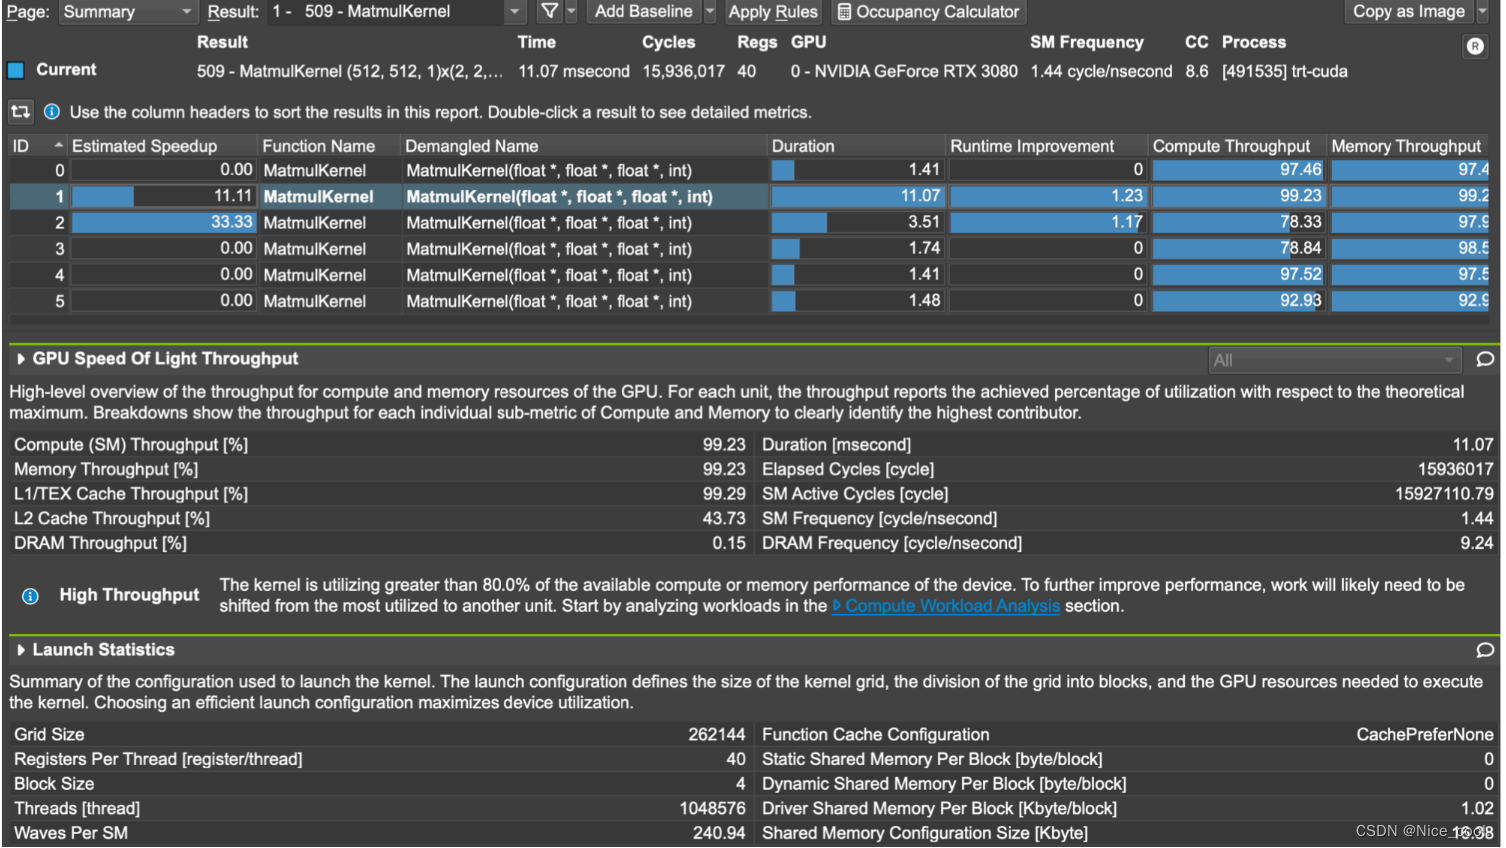Select kernel row ID 0 MatmulKernel

(x=749, y=170)
